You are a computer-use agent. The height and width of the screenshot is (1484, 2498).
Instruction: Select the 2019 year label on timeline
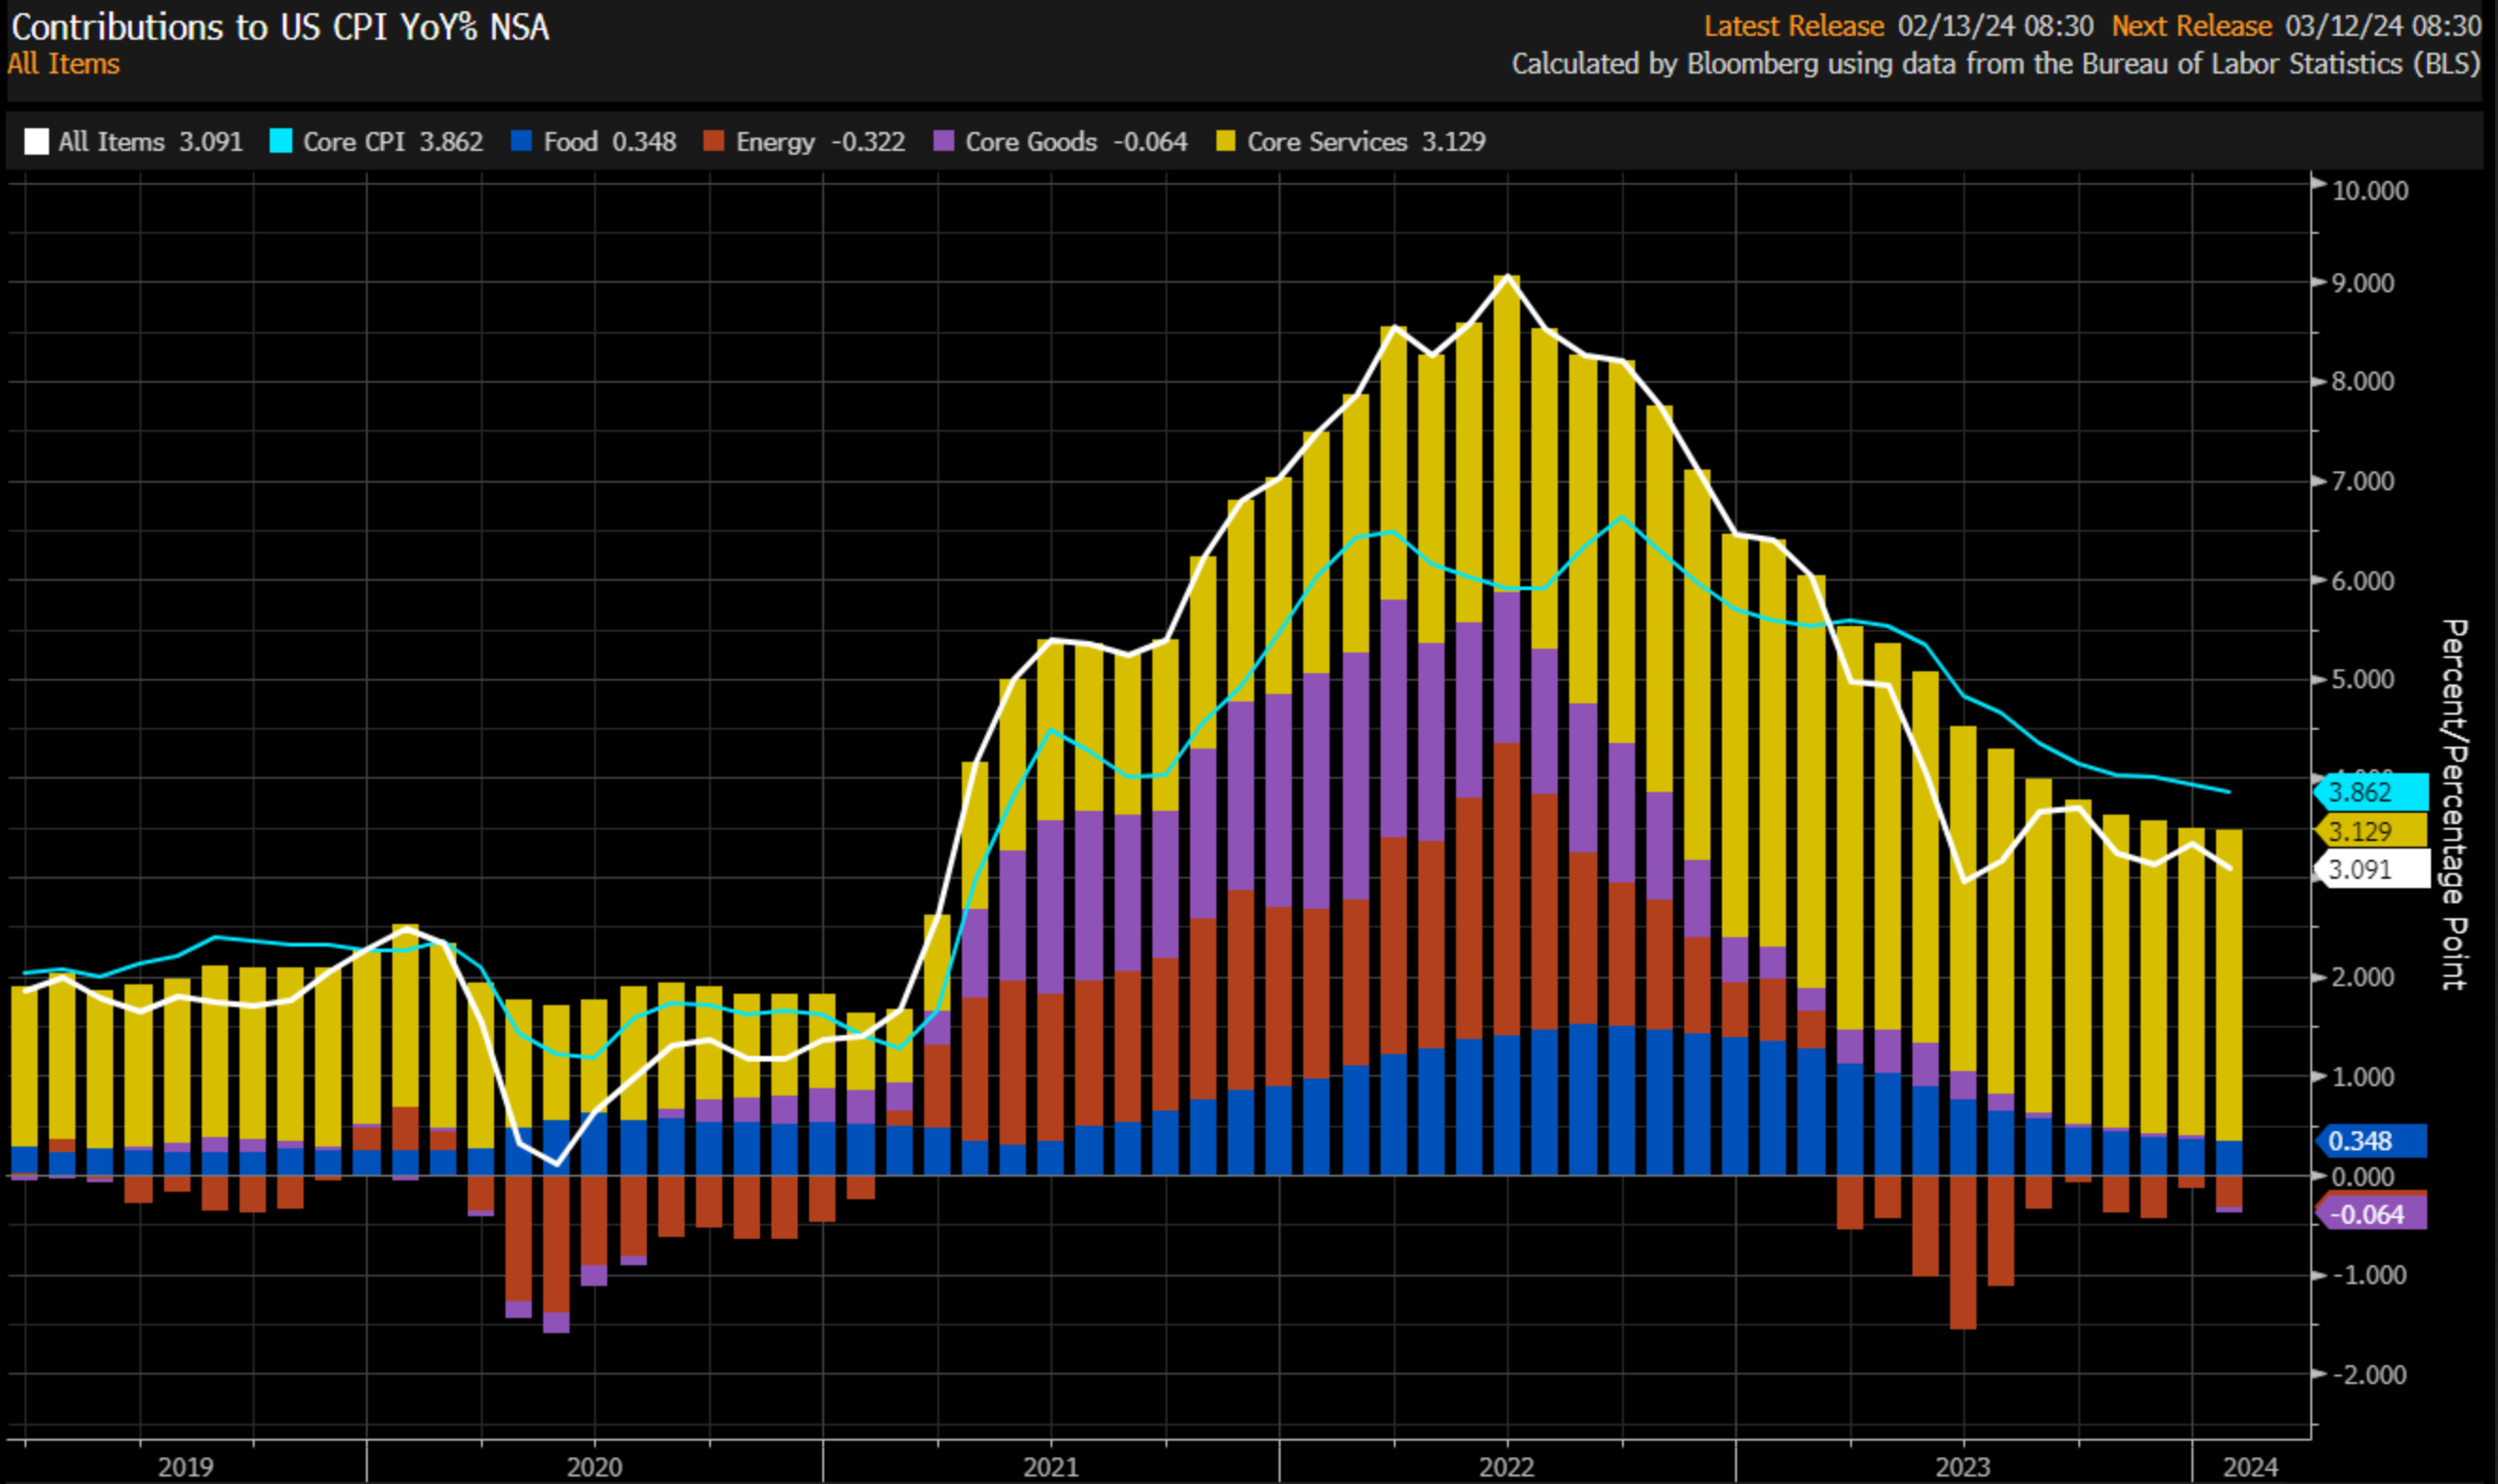point(185,1467)
